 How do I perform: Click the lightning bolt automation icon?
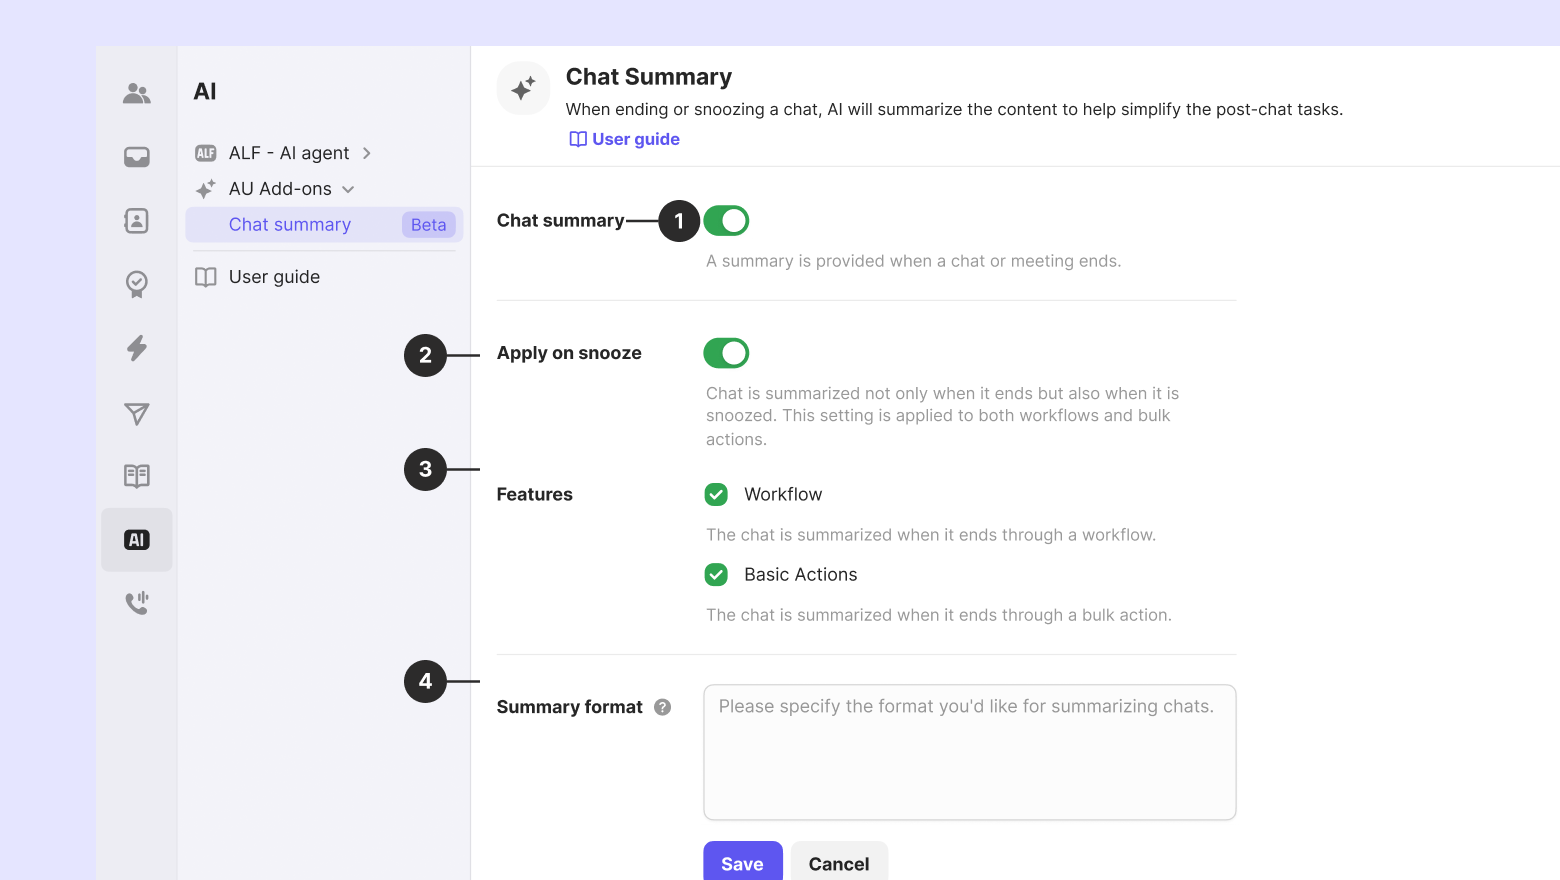pos(137,348)
